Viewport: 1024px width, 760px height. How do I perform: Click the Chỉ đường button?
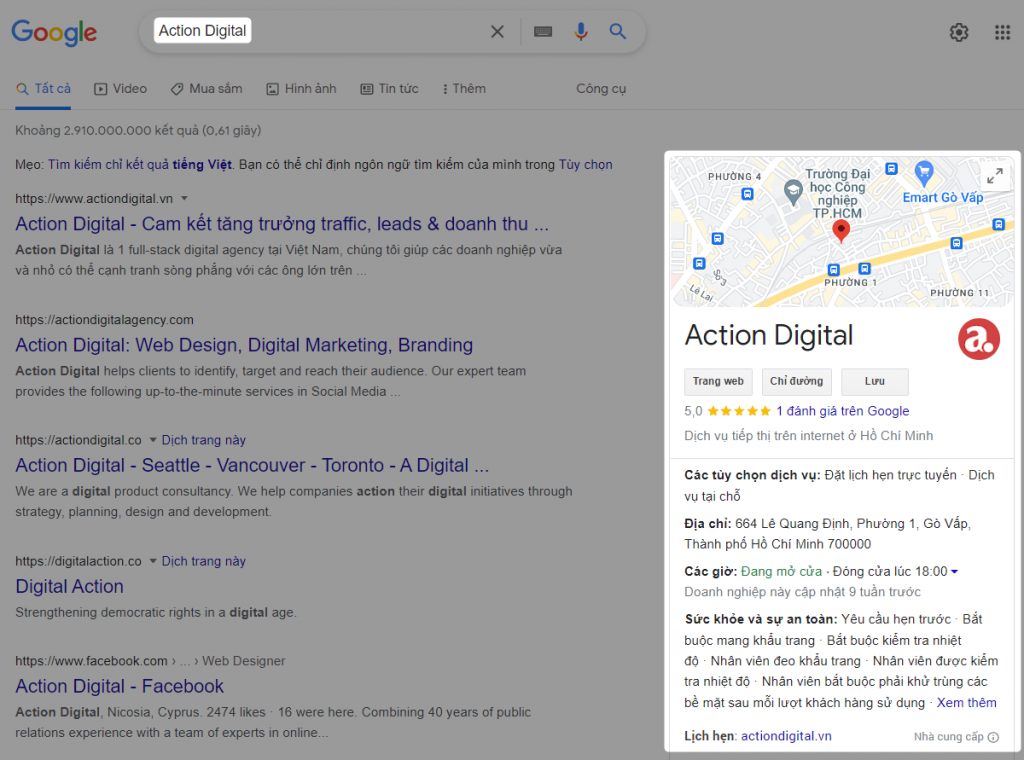click(x=797, y=381)
